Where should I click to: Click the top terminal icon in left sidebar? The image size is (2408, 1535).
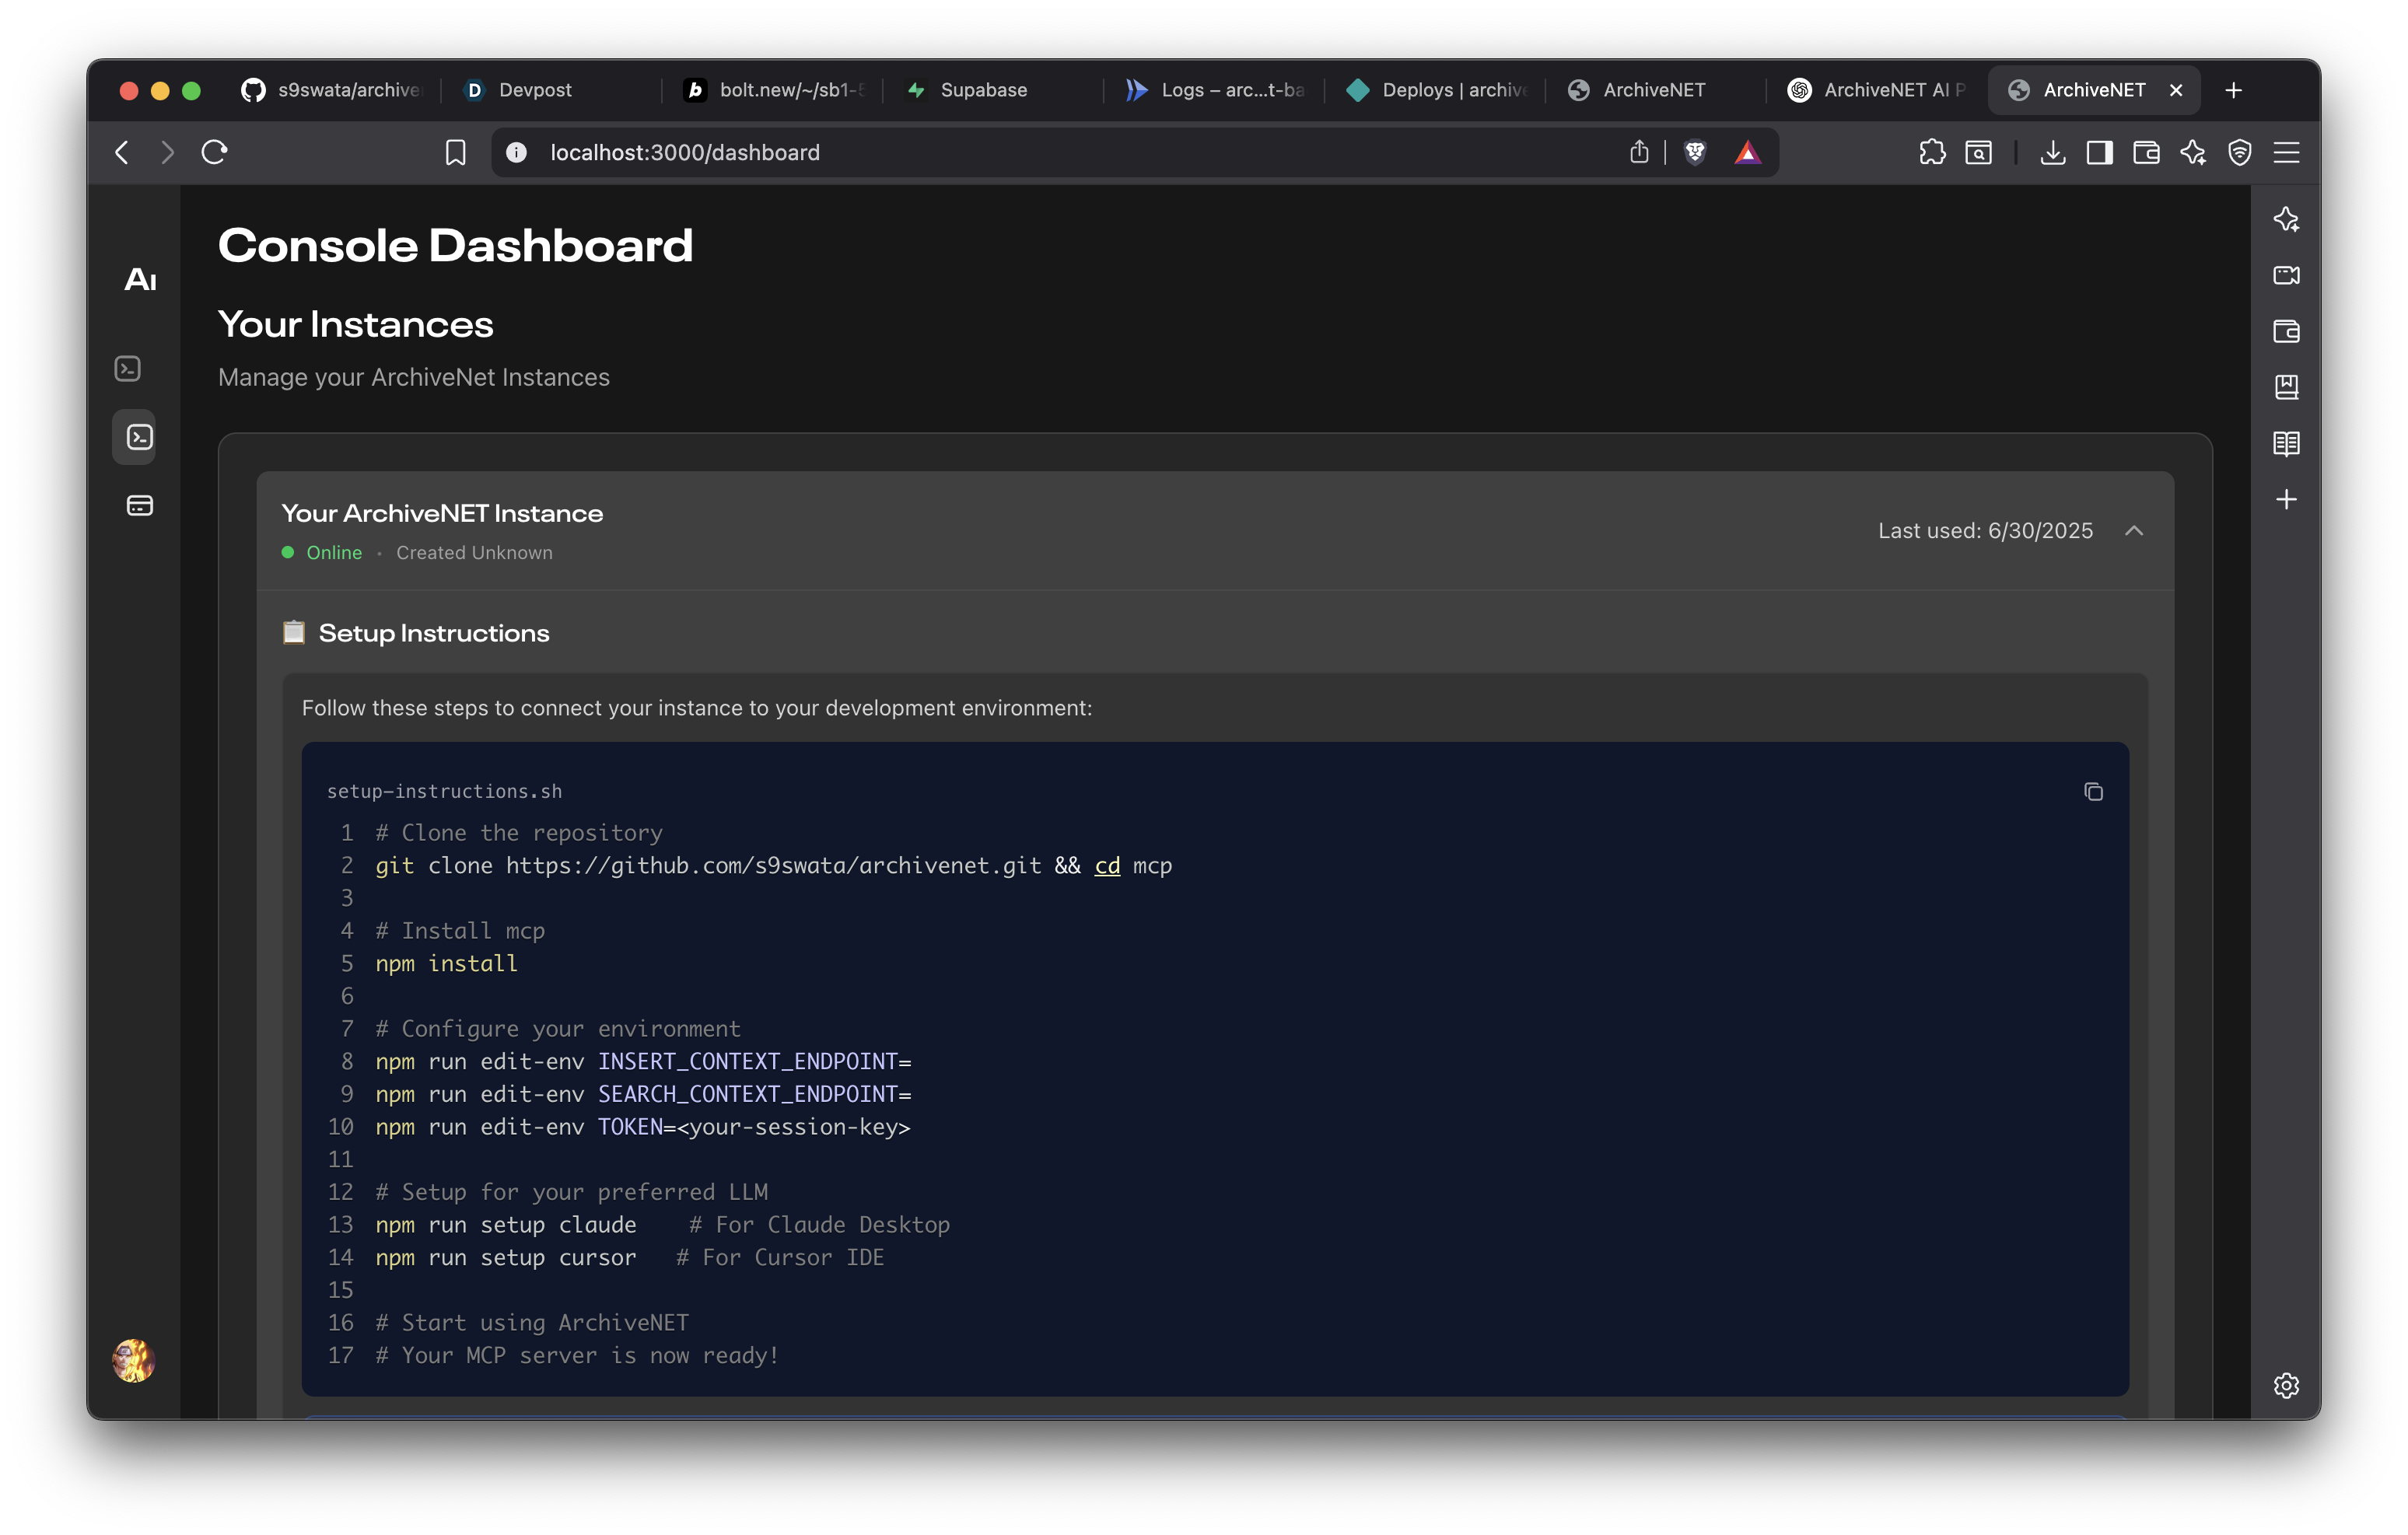click(x=128, y=369)
